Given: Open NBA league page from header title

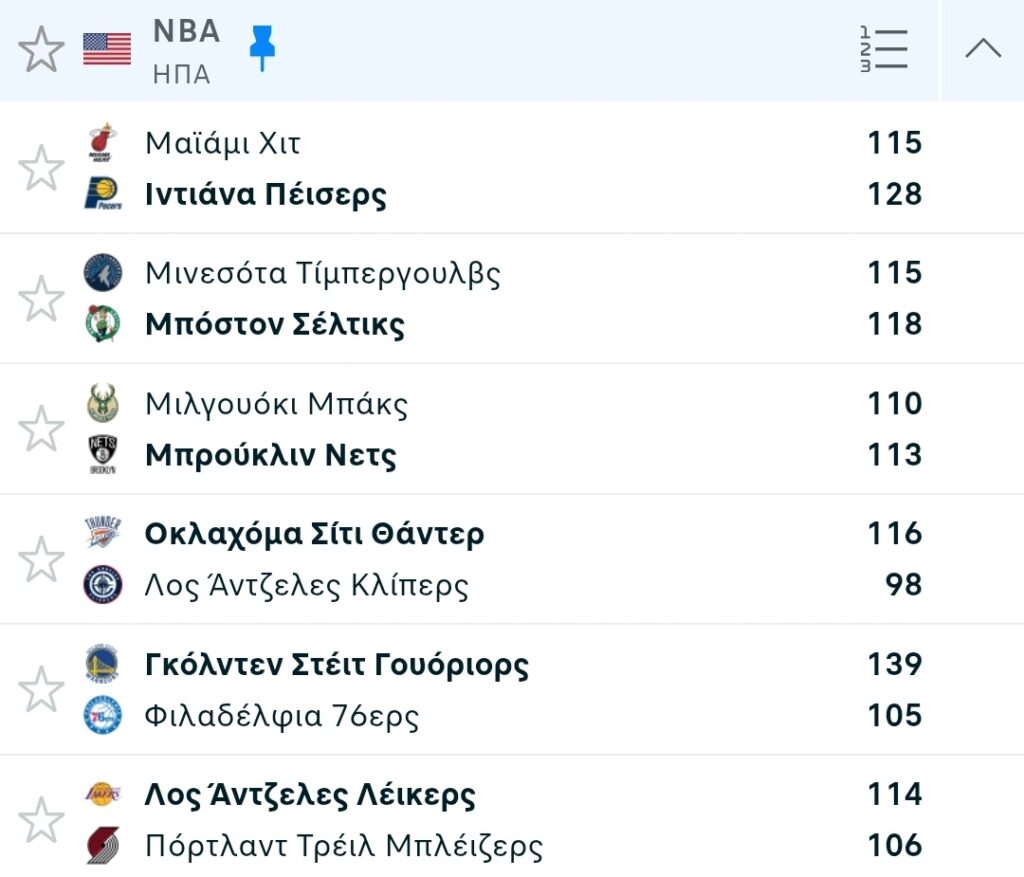Looking at the screenshot, I should coord(186,32).
